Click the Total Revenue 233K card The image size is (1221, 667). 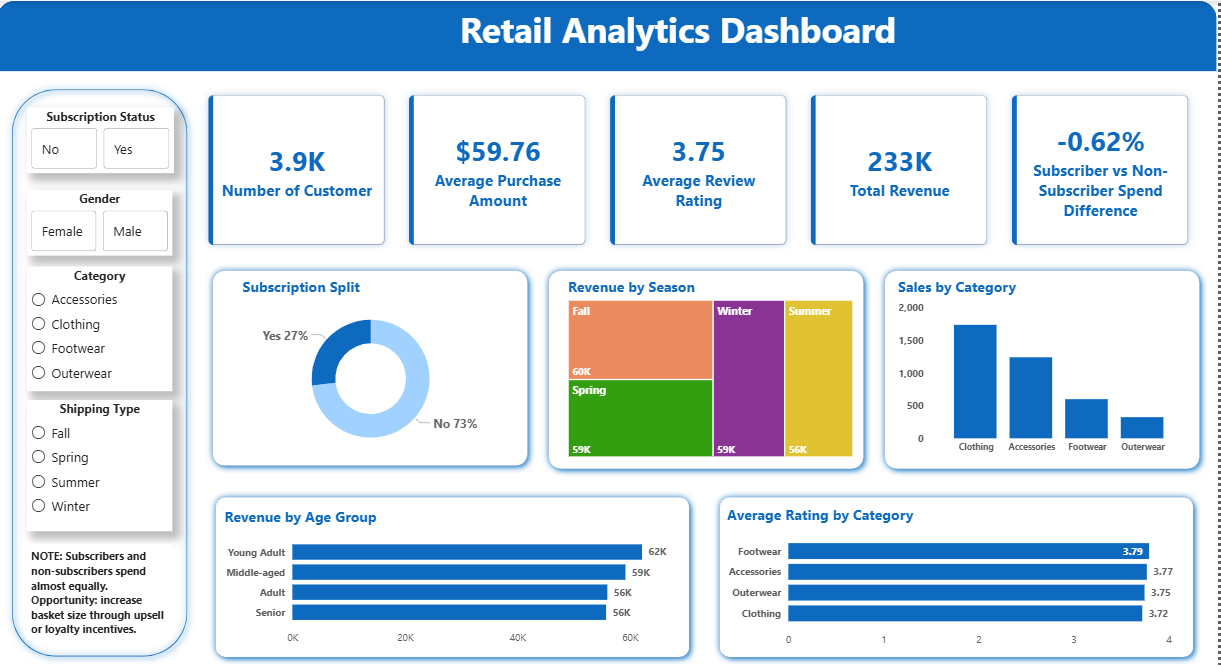tap(899, 170)
